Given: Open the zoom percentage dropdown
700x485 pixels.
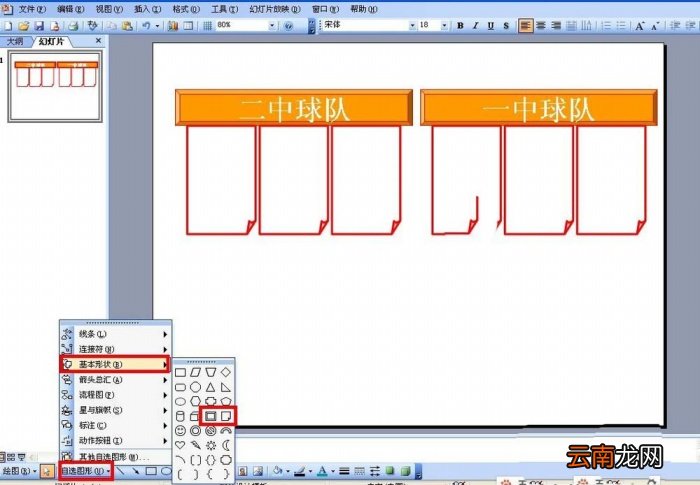Looking at the screenshot, I should click(x=272, y=26).
